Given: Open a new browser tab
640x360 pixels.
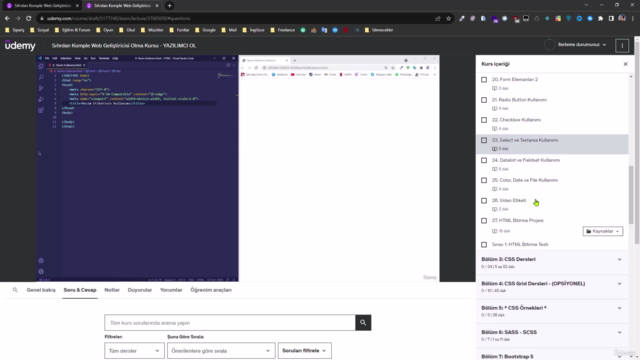Looking at the screenshot, I should pyautogui.click(x=169, y=6).
